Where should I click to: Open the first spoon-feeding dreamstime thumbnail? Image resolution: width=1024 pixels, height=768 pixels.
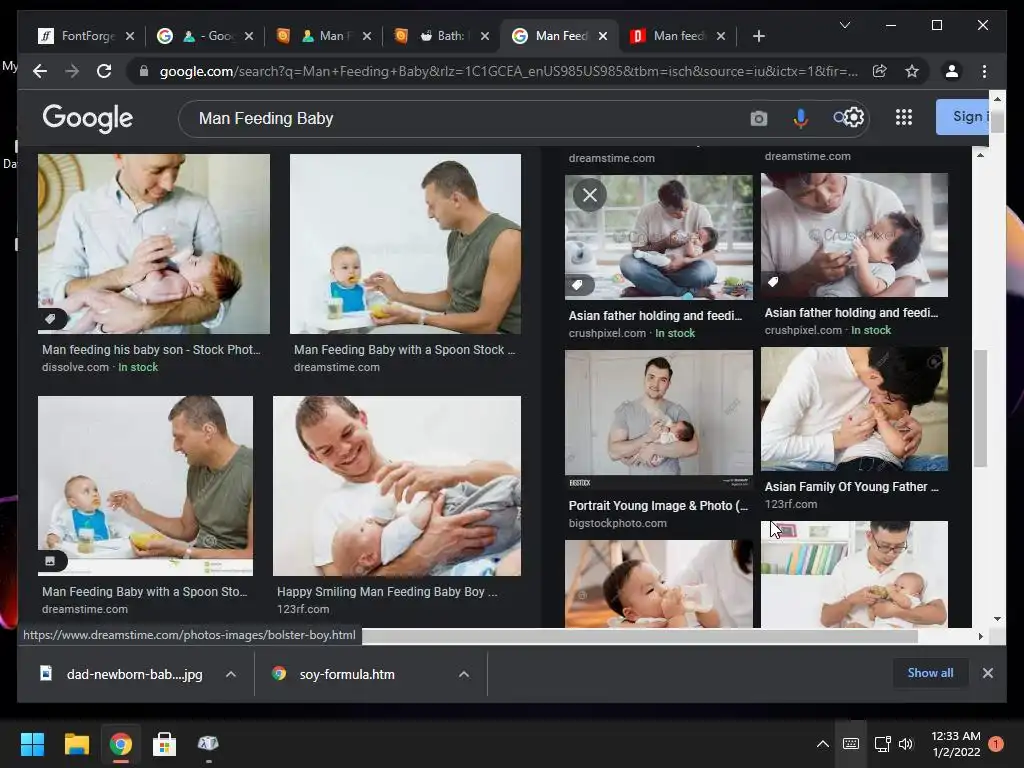(405, 244)
